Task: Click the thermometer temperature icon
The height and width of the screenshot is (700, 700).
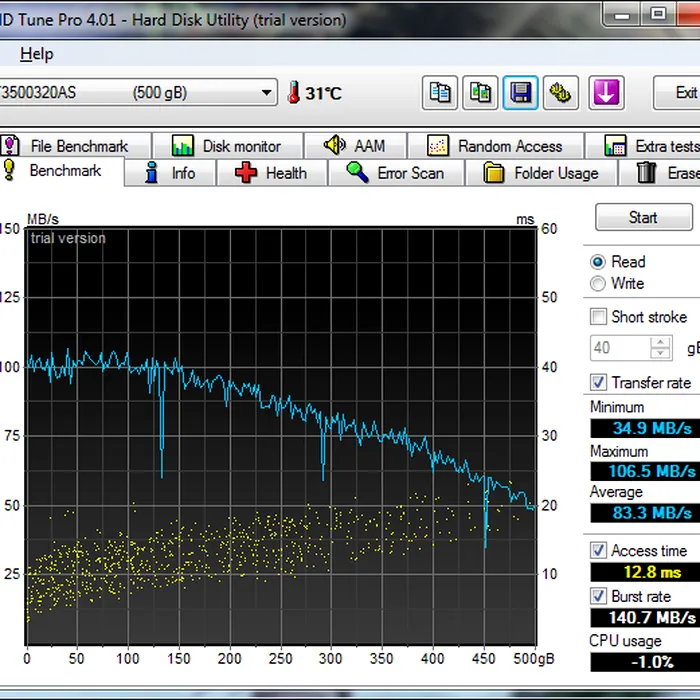Action: tap(294, 92)
